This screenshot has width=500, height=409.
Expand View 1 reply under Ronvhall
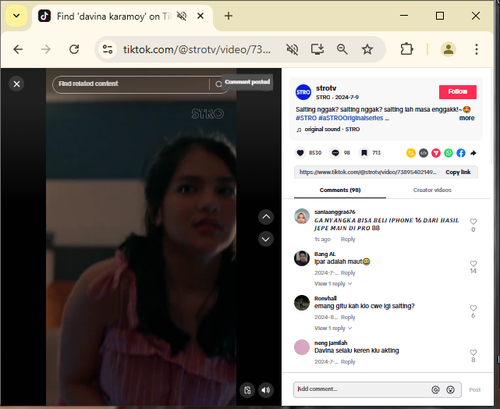pyautogui.click(x=333, y=328)
